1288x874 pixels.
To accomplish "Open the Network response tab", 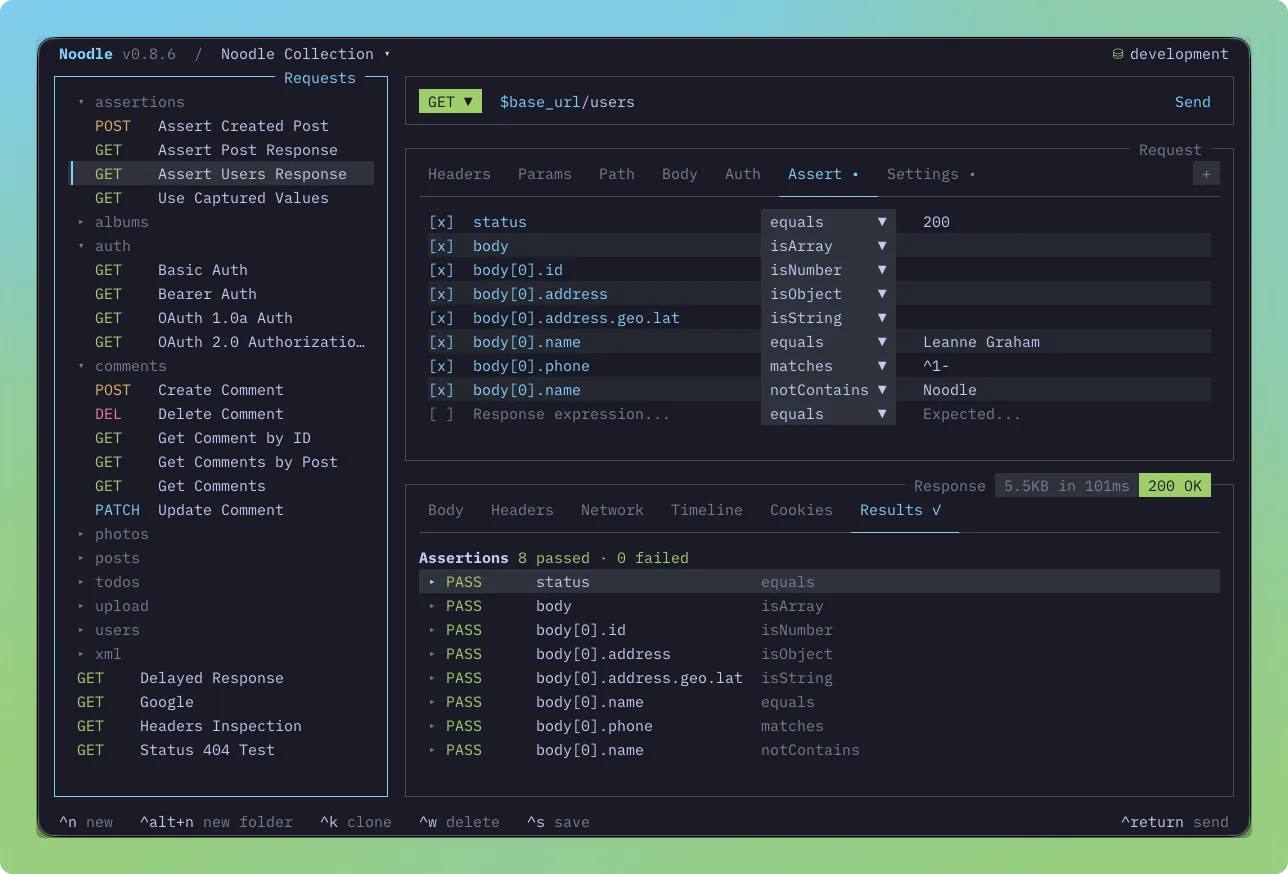I will tap(612, 510).
